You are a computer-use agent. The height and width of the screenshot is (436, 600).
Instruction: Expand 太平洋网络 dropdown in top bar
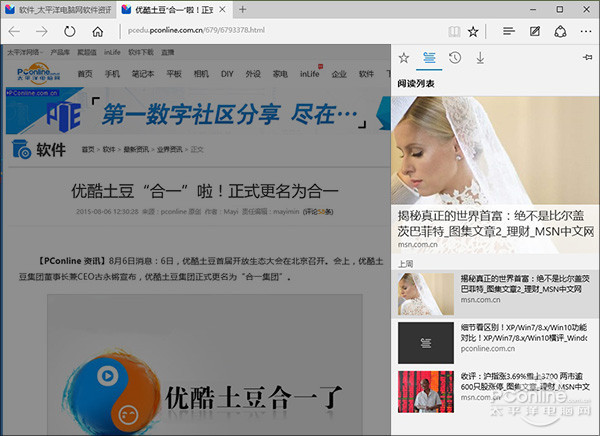[24, 52]
